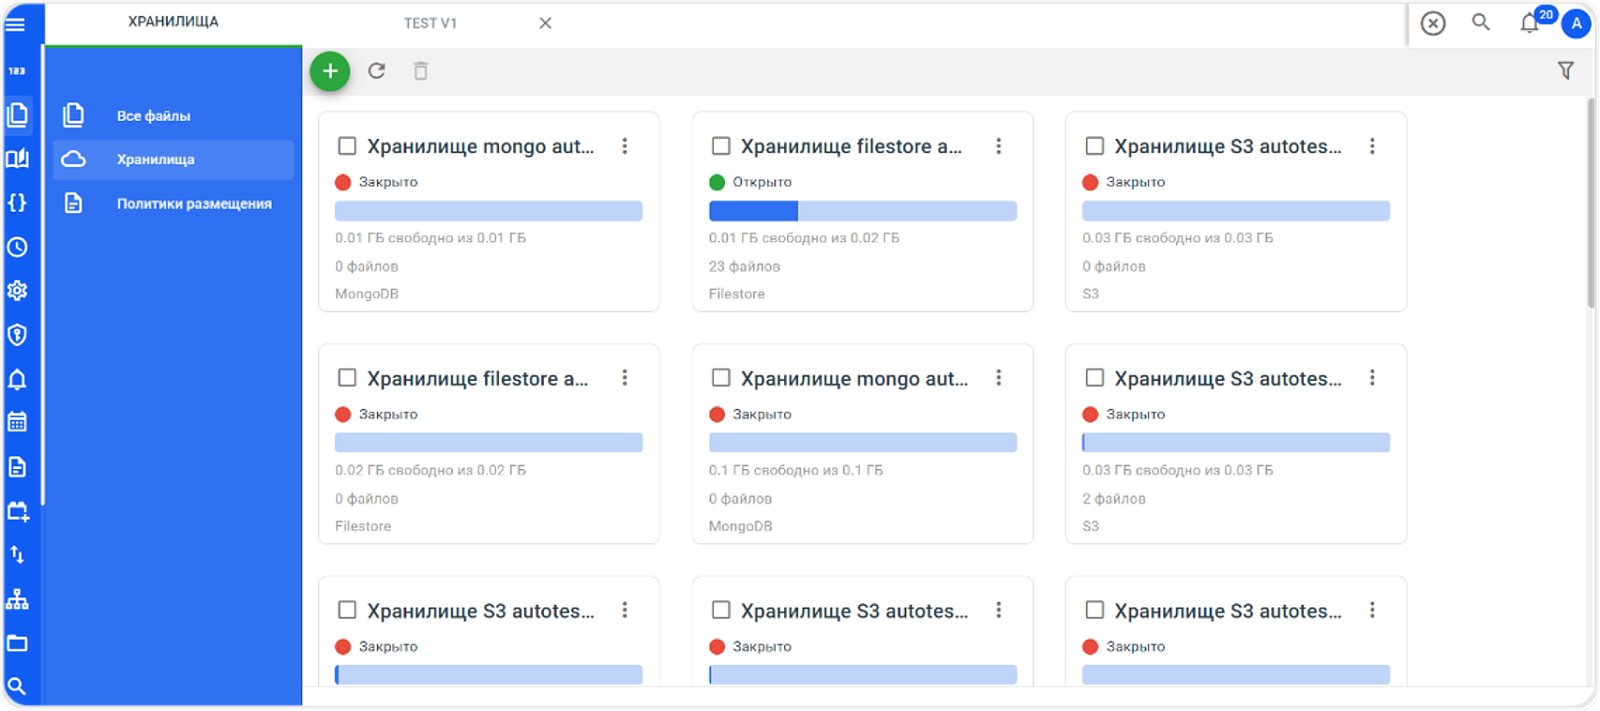Viewport: 1600px width, 711px height.
Task: Open the kebab menu of S3 card with 2 файлов
Action: 1372,378
